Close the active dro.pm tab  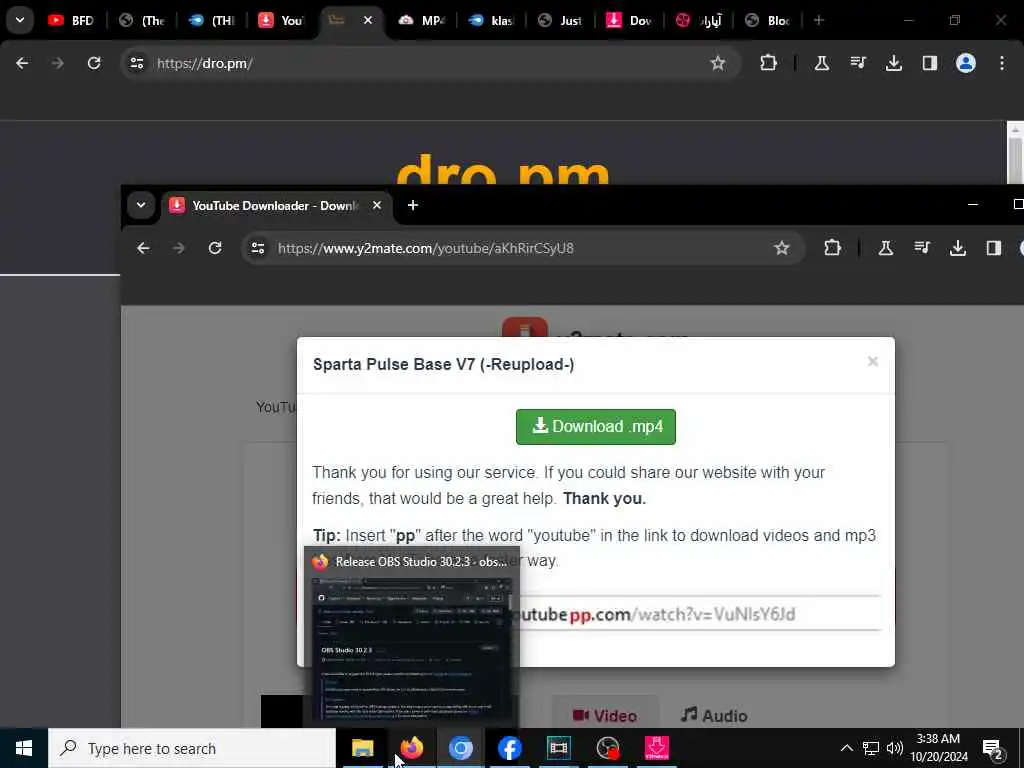[368, 20]
